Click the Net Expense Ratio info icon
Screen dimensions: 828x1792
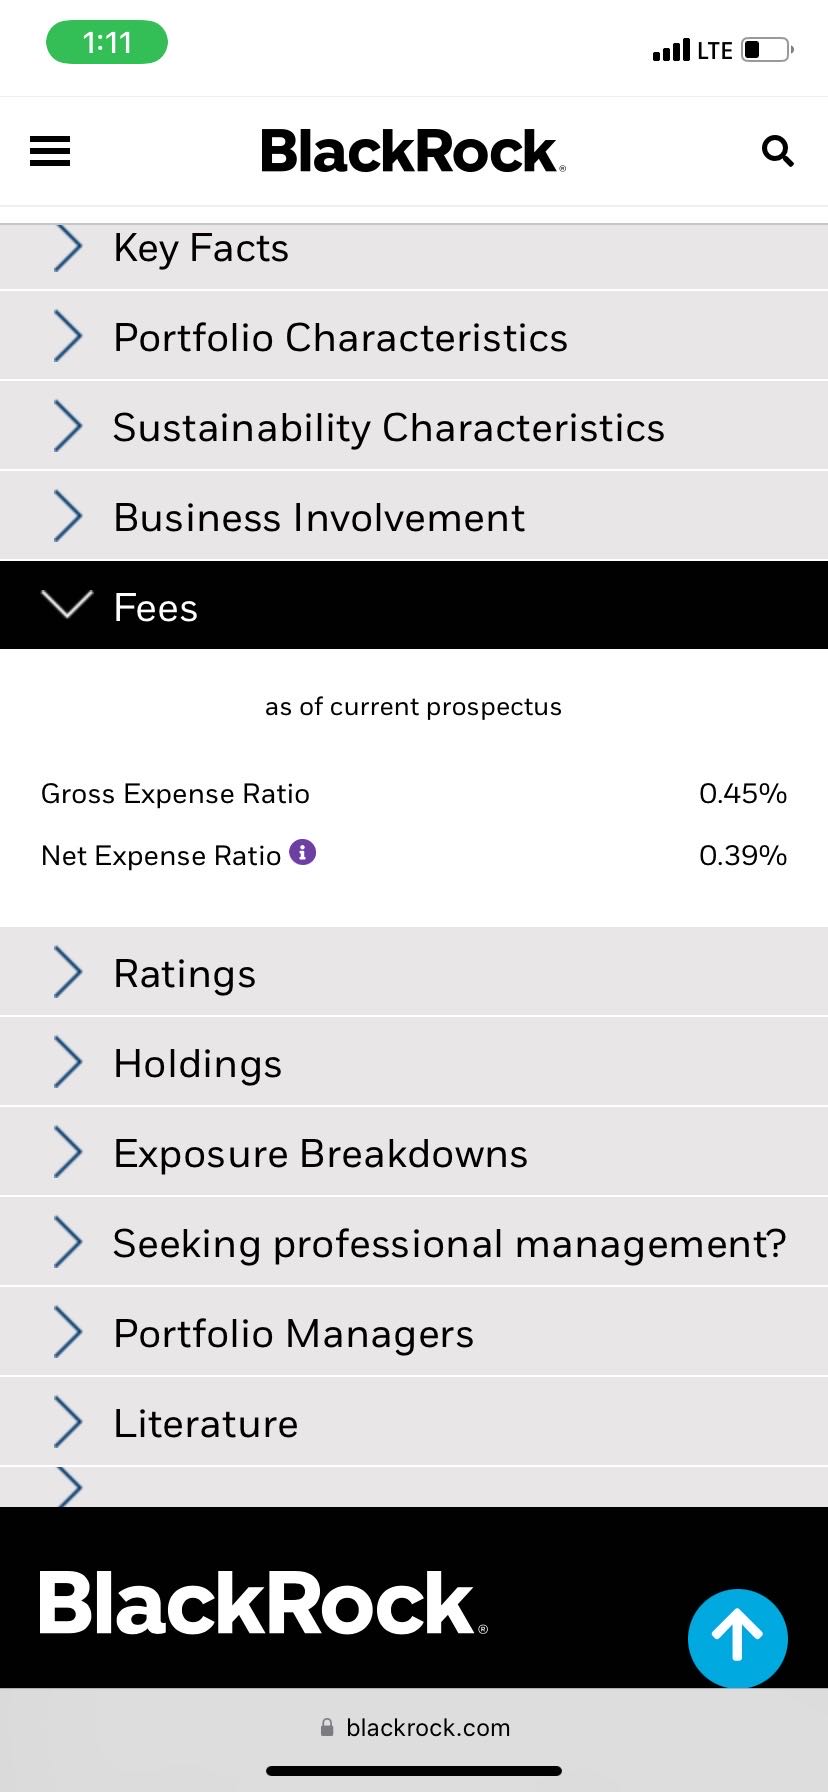tap(303, 852)
